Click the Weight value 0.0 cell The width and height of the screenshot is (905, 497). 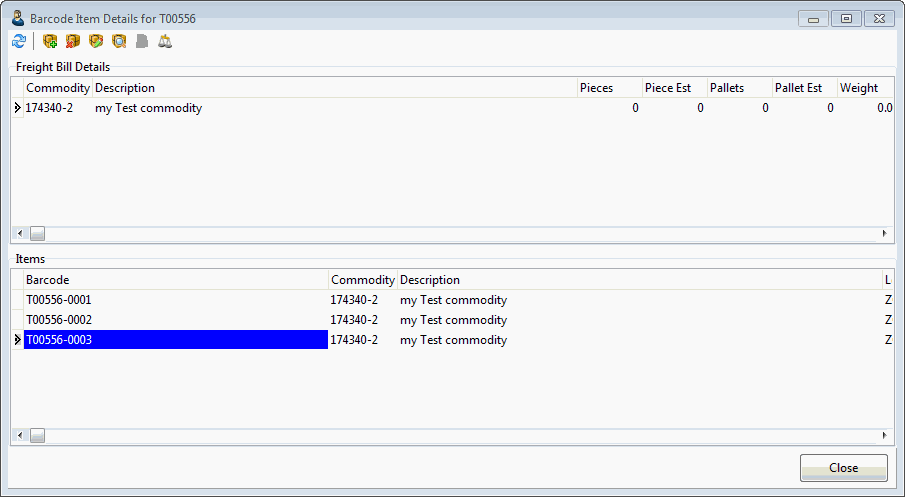[x=866, y=108]
